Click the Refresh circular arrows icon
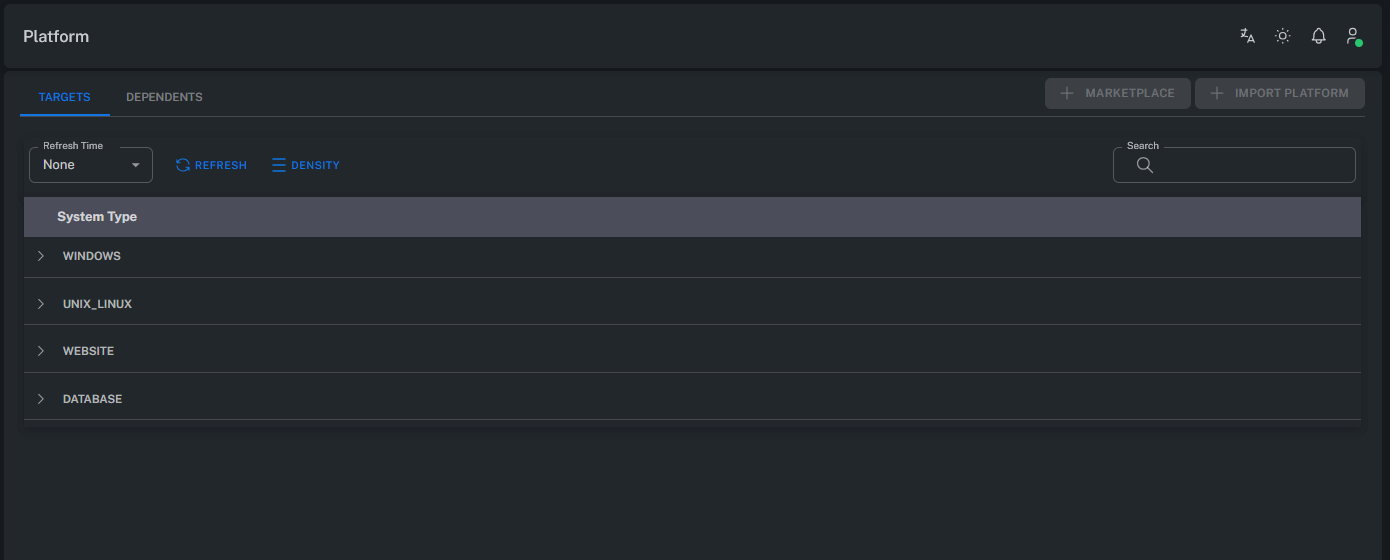 pyautogui.click(x=183, y=165)
